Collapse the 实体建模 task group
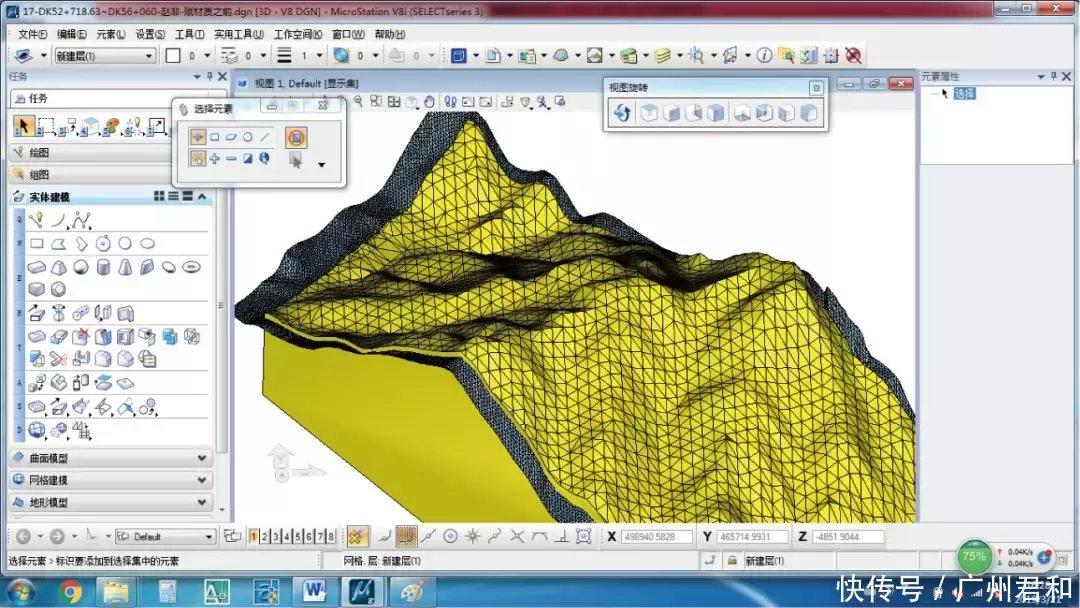Viewport: 1080px width, 608px height. [x=202, y=196]
